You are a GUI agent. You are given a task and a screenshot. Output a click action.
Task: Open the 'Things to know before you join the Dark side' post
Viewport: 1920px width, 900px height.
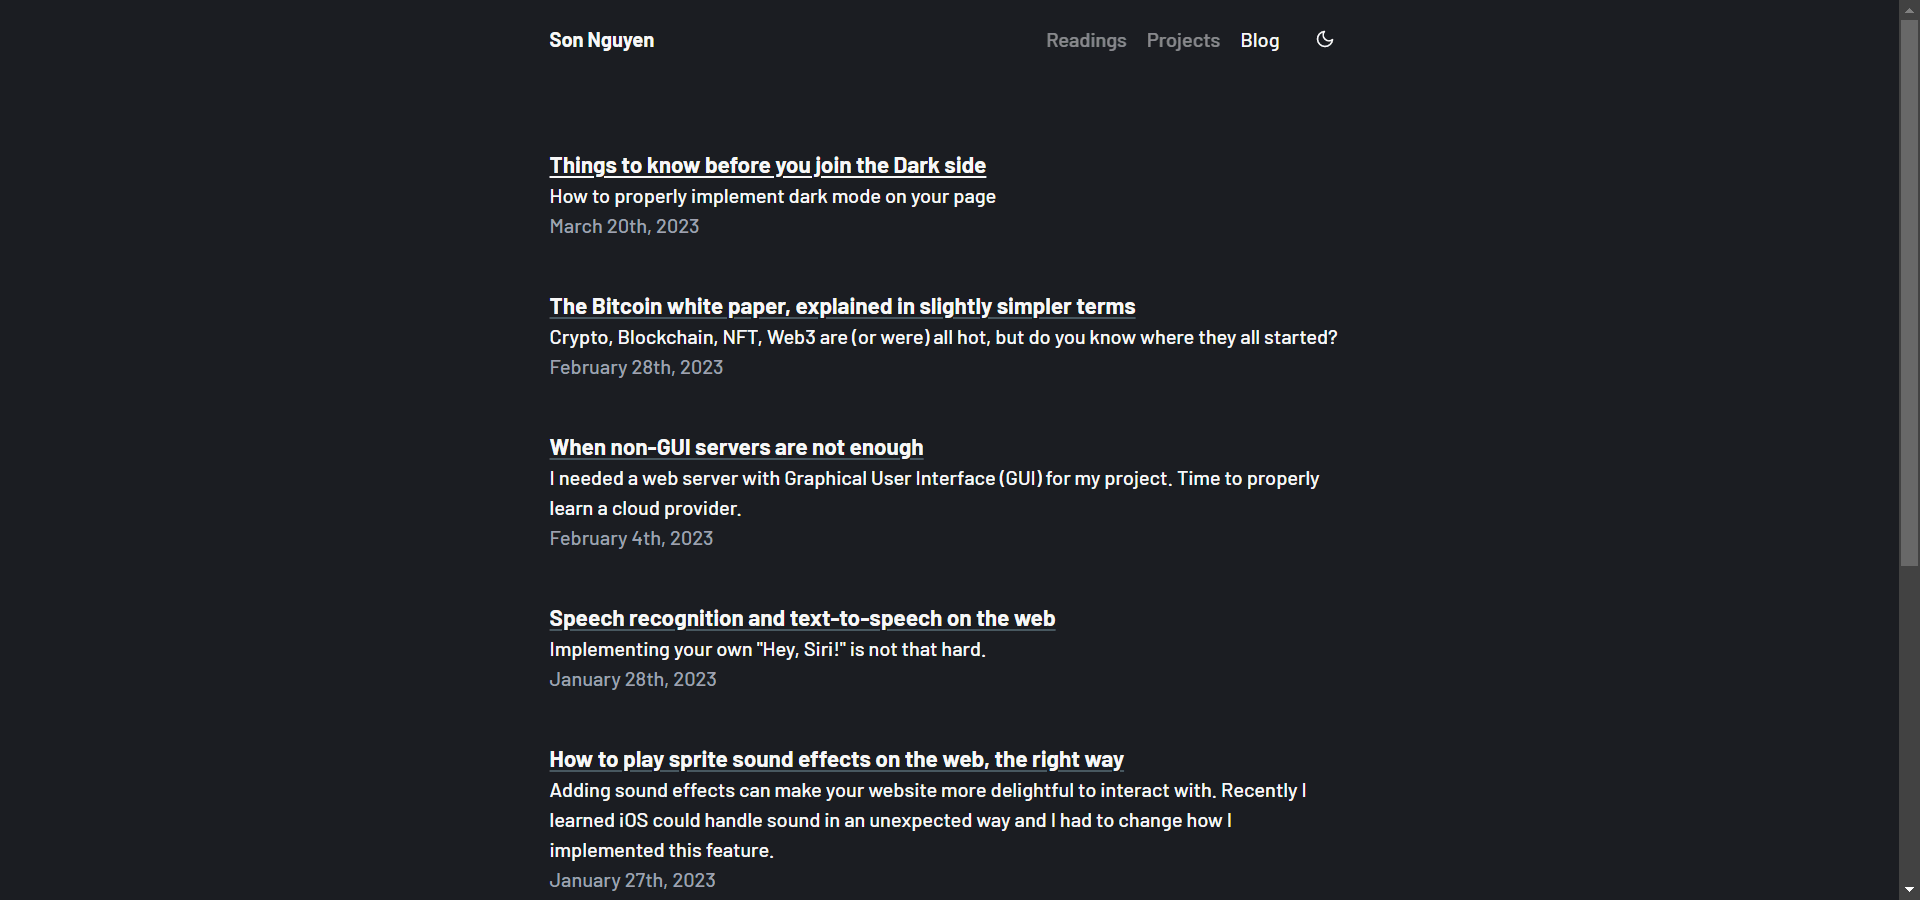click(767, 166)
